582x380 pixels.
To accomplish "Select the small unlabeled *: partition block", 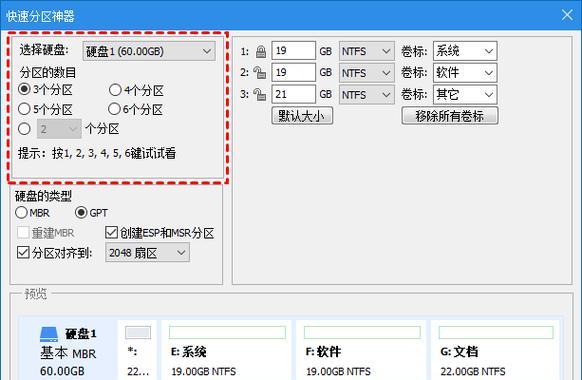I will [x=138, y=350].
